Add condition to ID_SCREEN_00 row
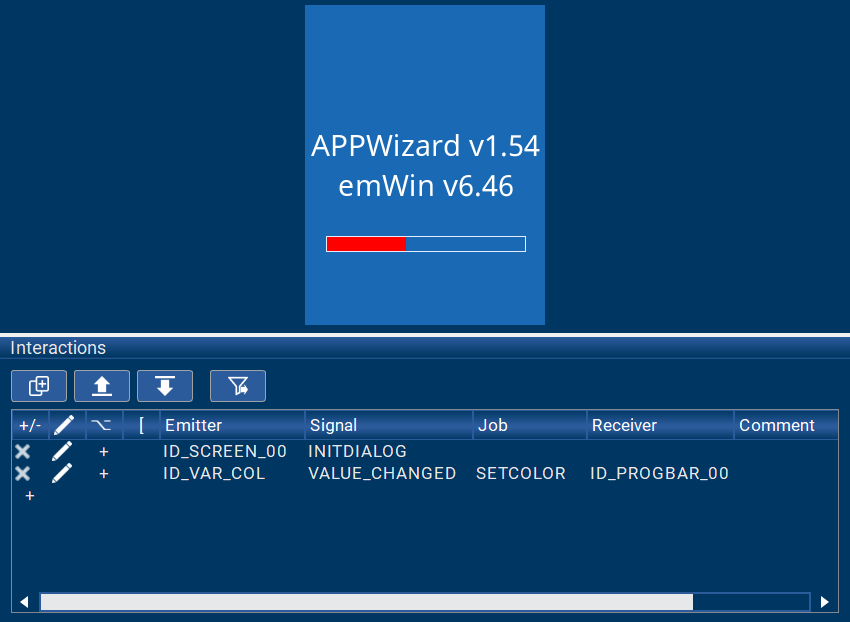This screenshot has width=850, height=622. tap(104, 452)
